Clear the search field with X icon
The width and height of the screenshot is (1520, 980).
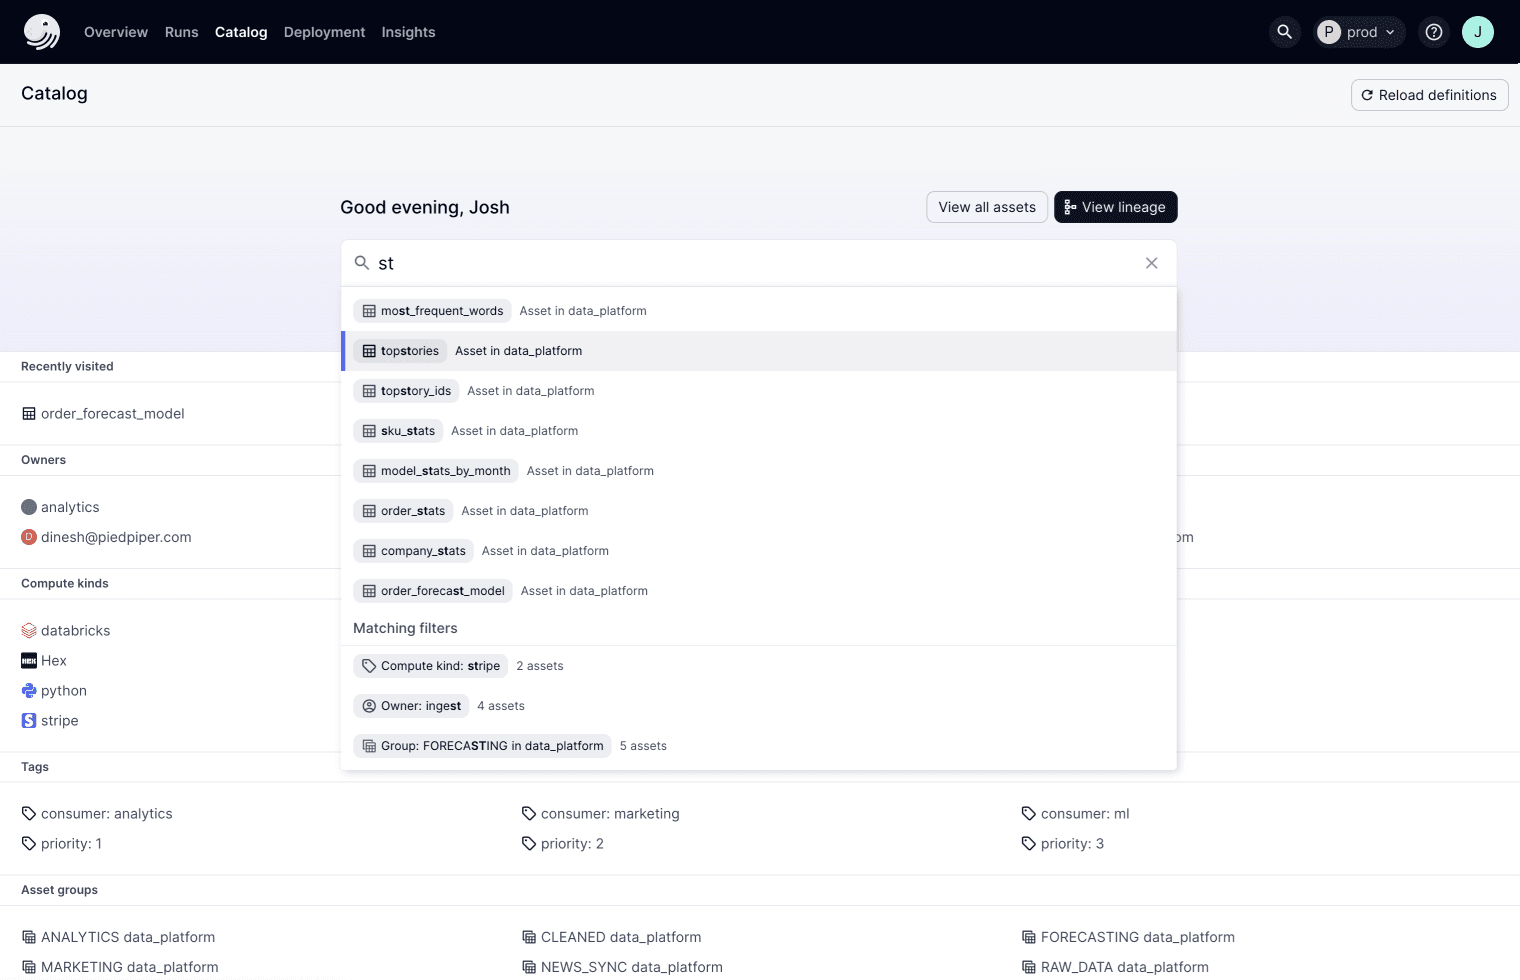tap(1151, 263)
